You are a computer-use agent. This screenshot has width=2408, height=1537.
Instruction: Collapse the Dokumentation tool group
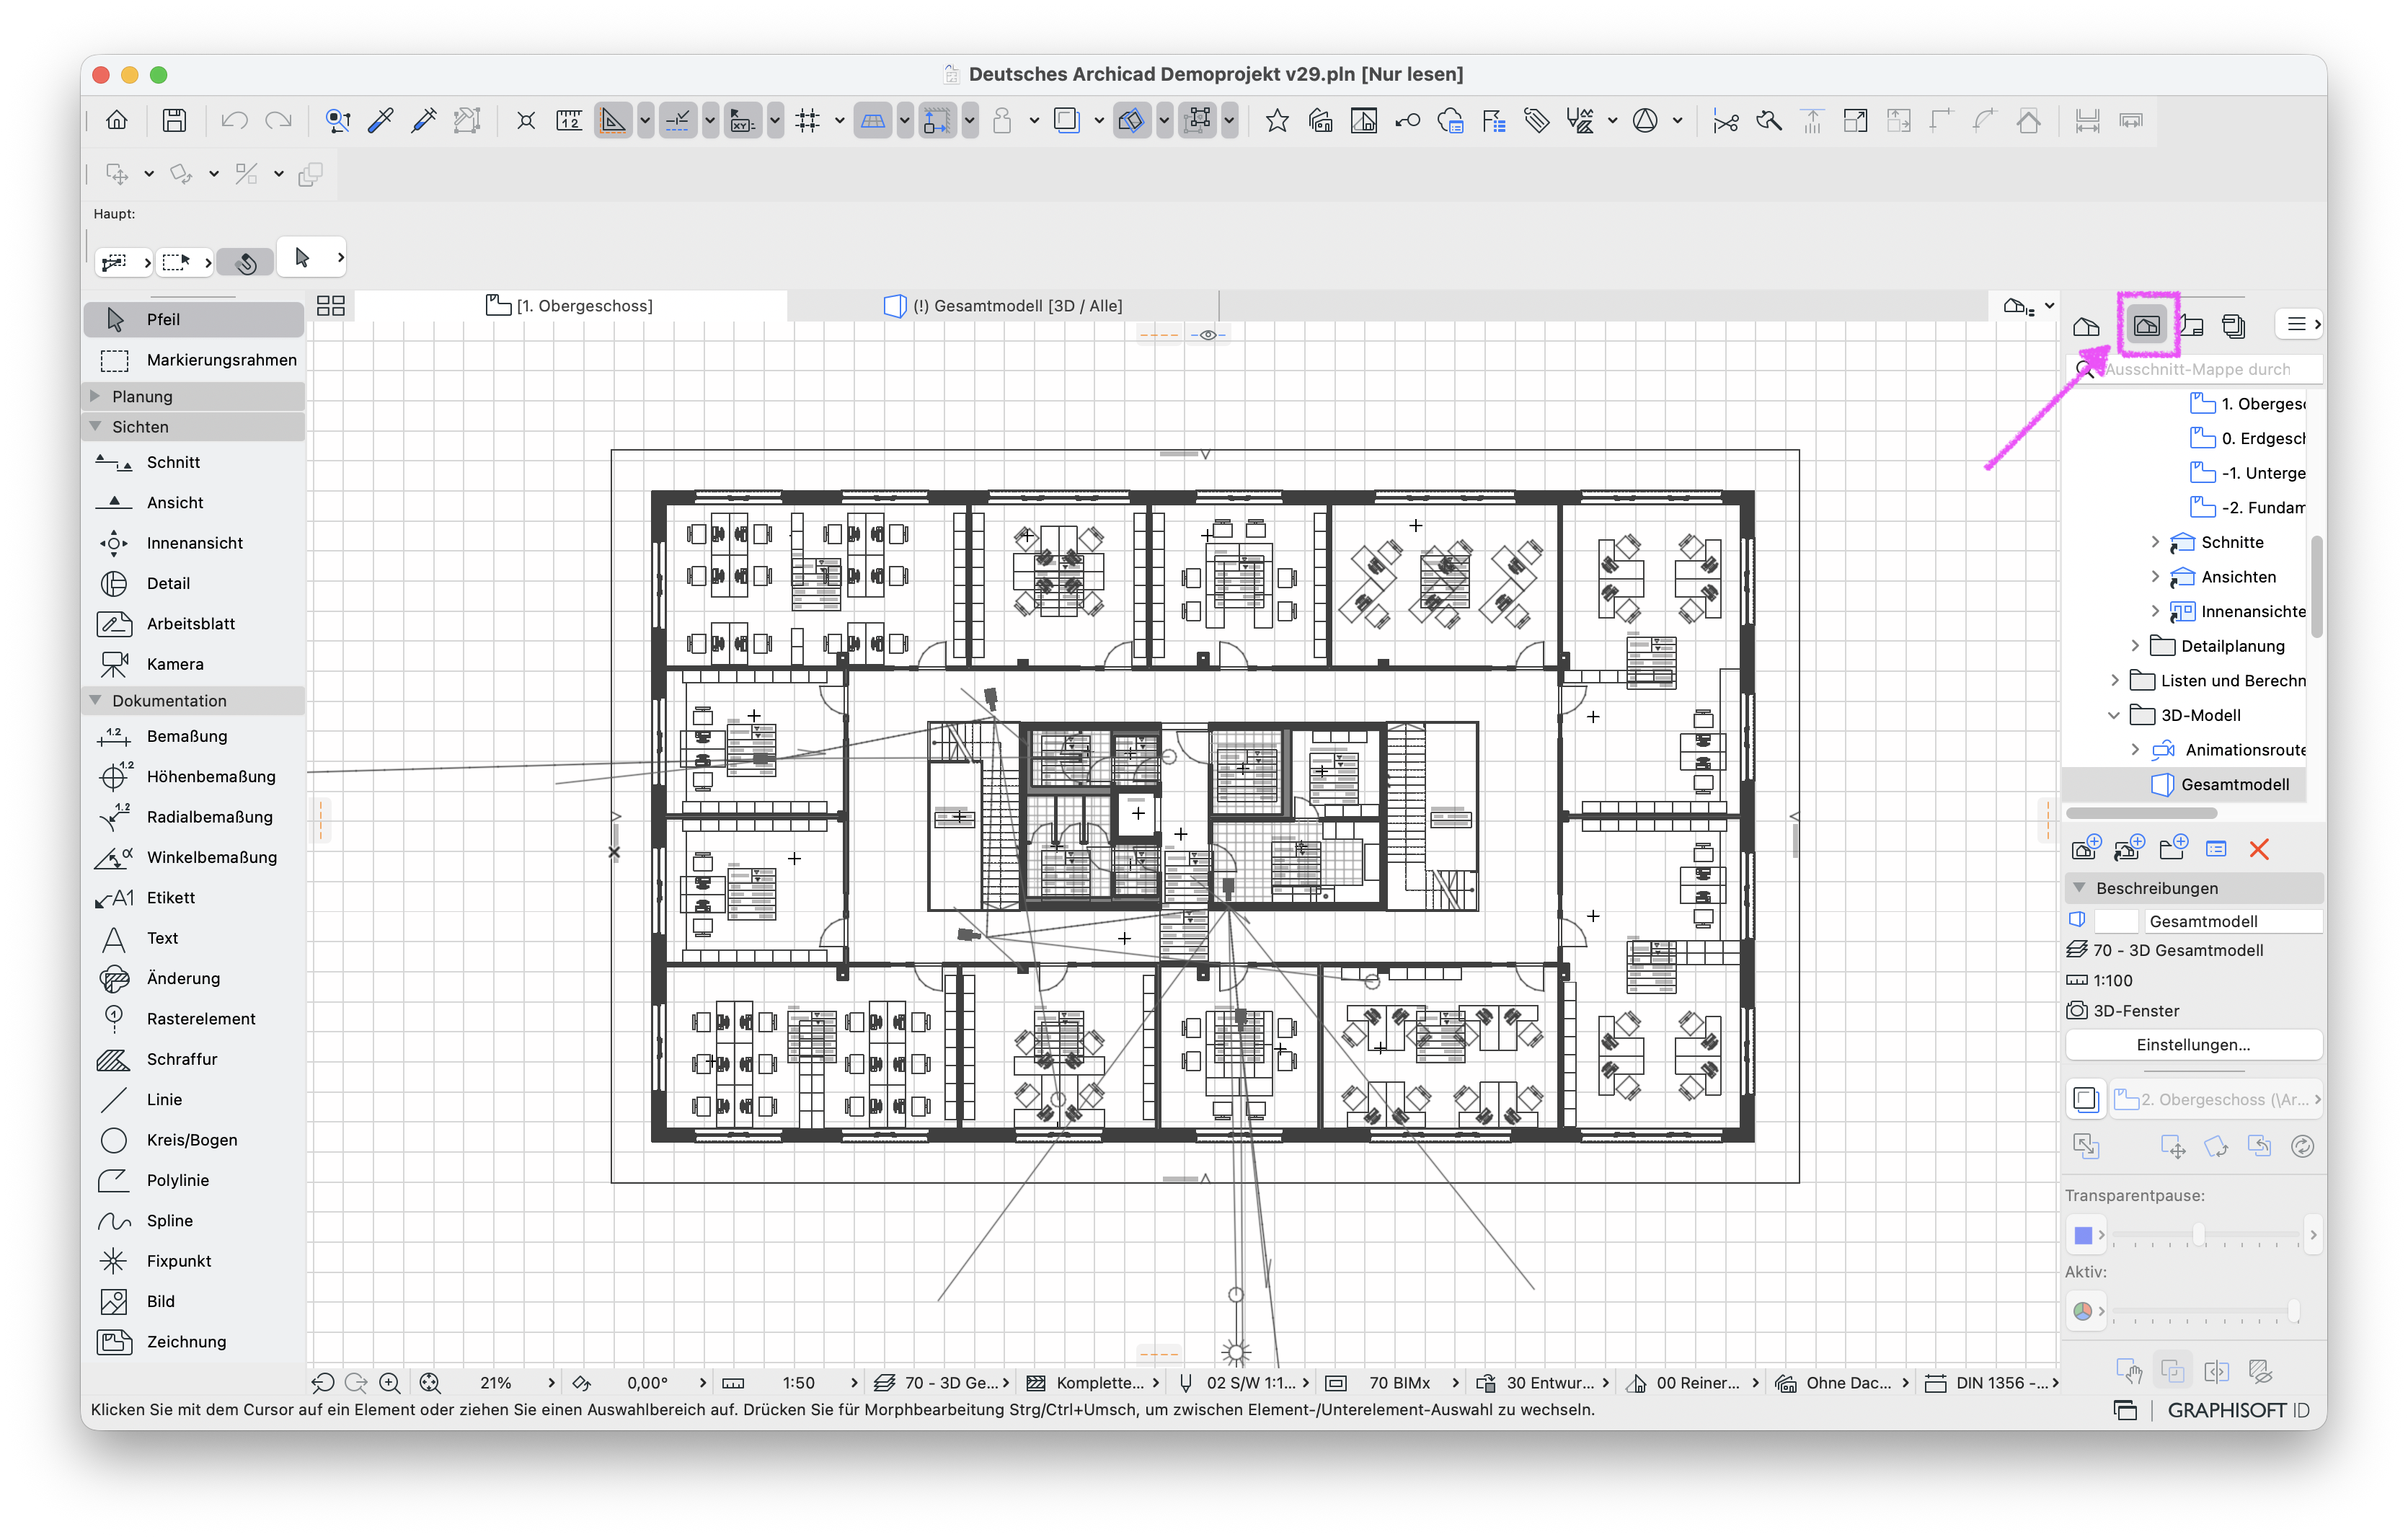[x=96, y=700]
